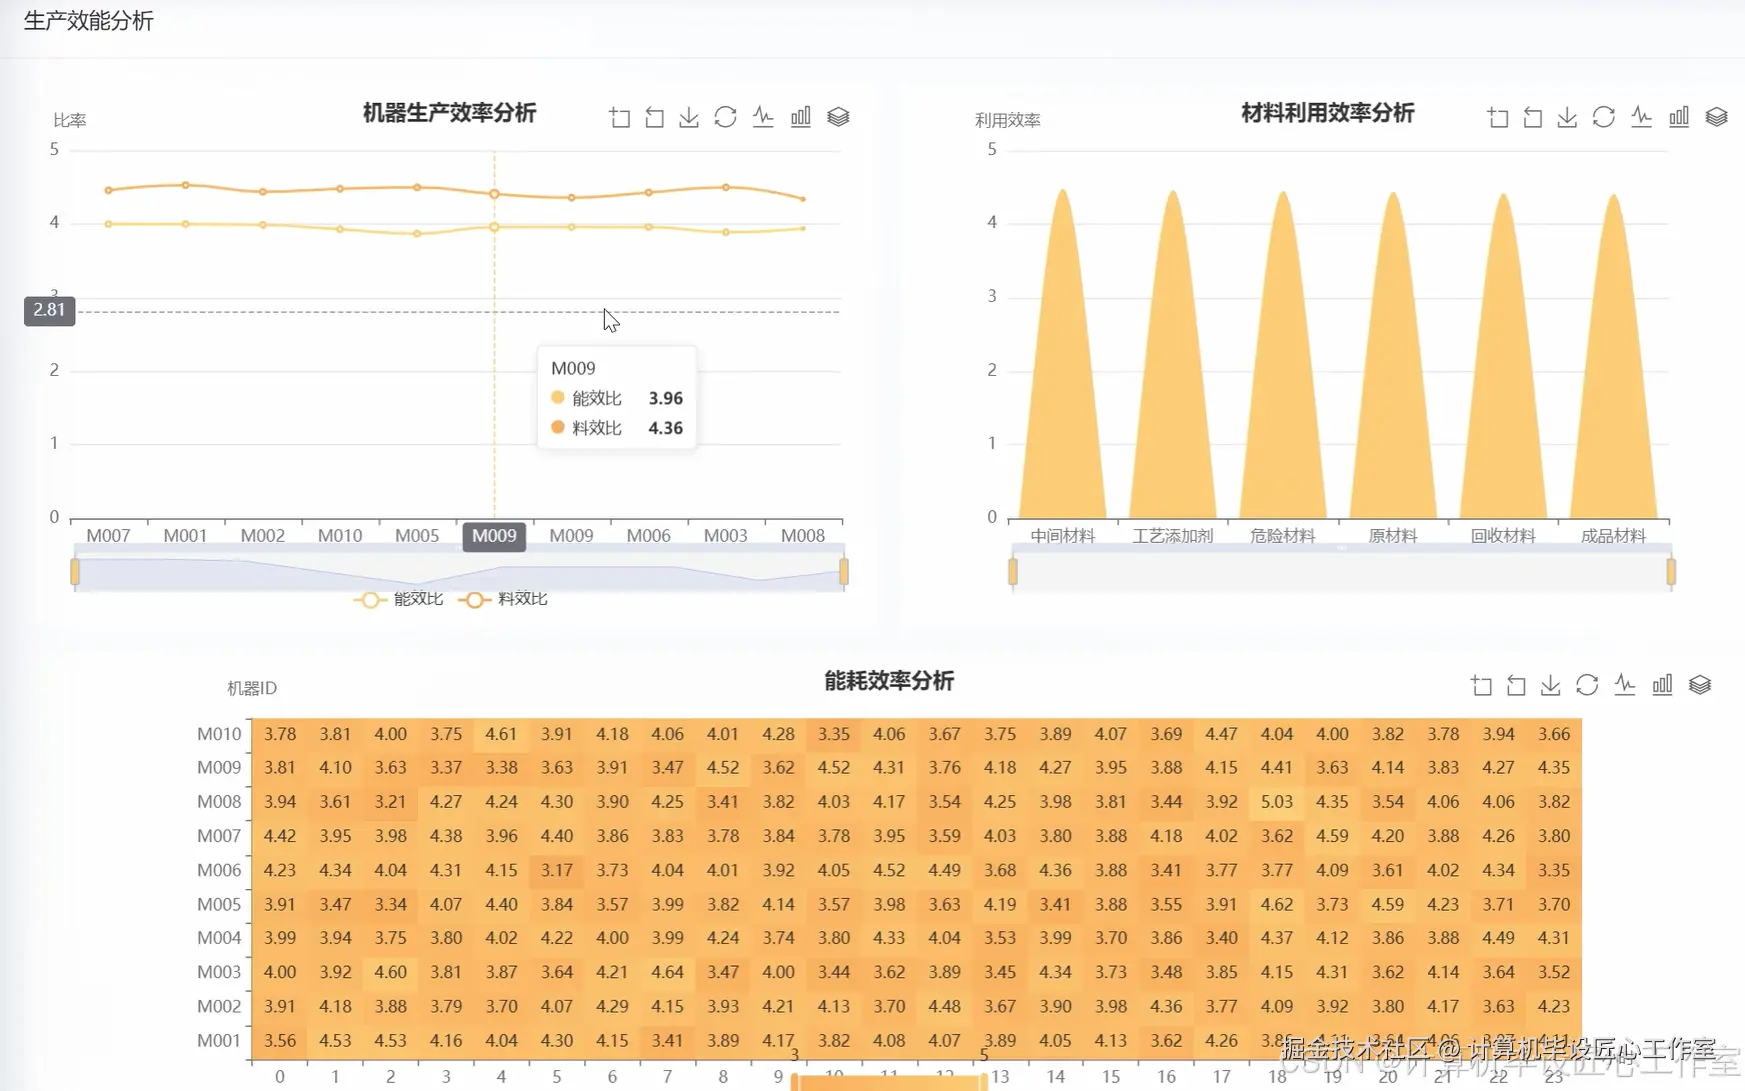Click restore view icon on 机器生产效率分析 chart
The height and width of the screenshot is (1091, 1745).
(655, 116)
